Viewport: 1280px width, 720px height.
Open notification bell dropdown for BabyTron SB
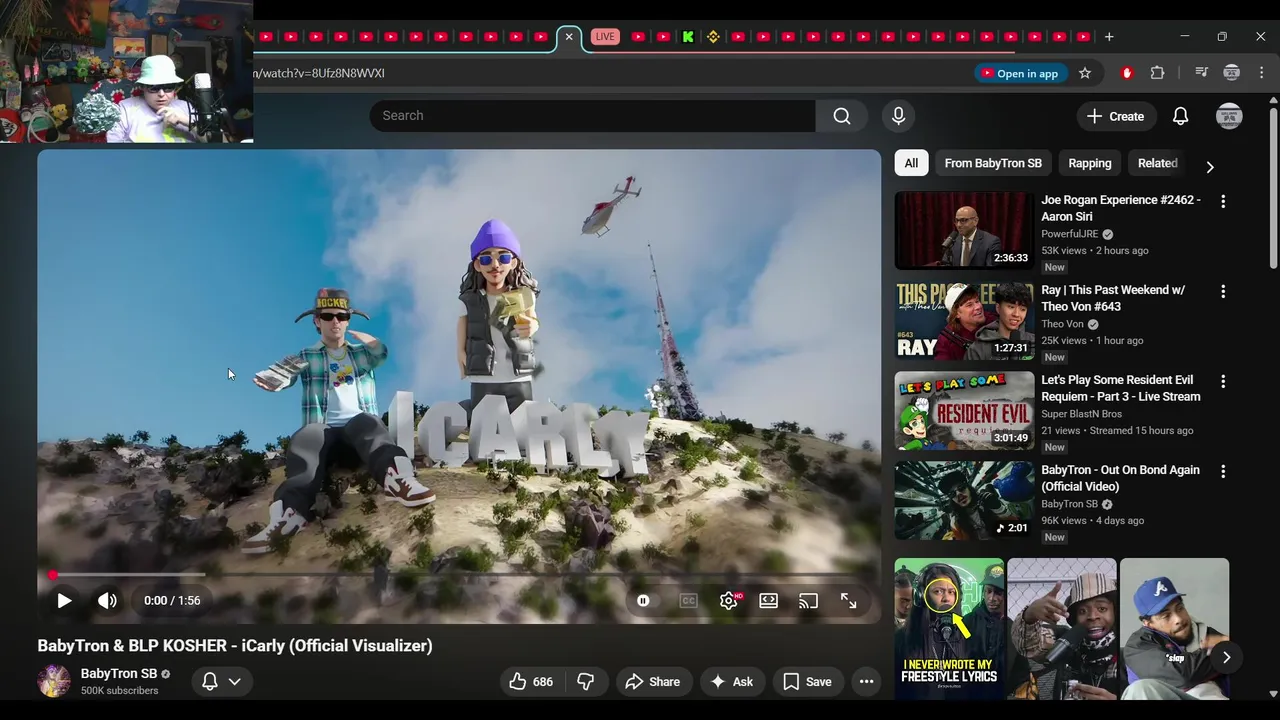pos(222,682)
